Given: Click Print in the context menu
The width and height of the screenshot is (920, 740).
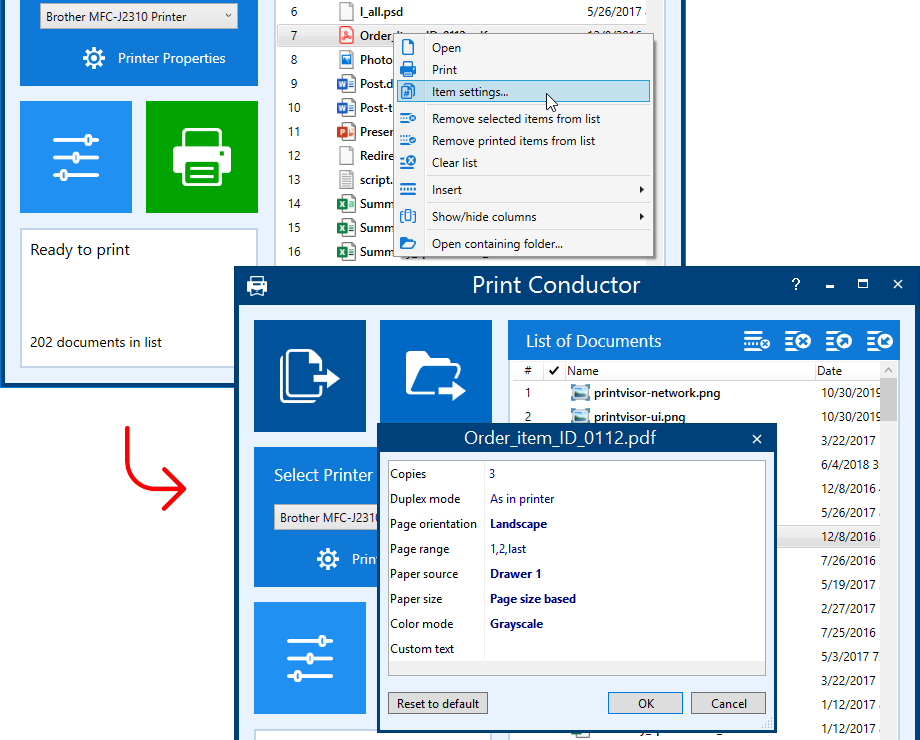Looking at the screenshot, I should click(446, 68).
